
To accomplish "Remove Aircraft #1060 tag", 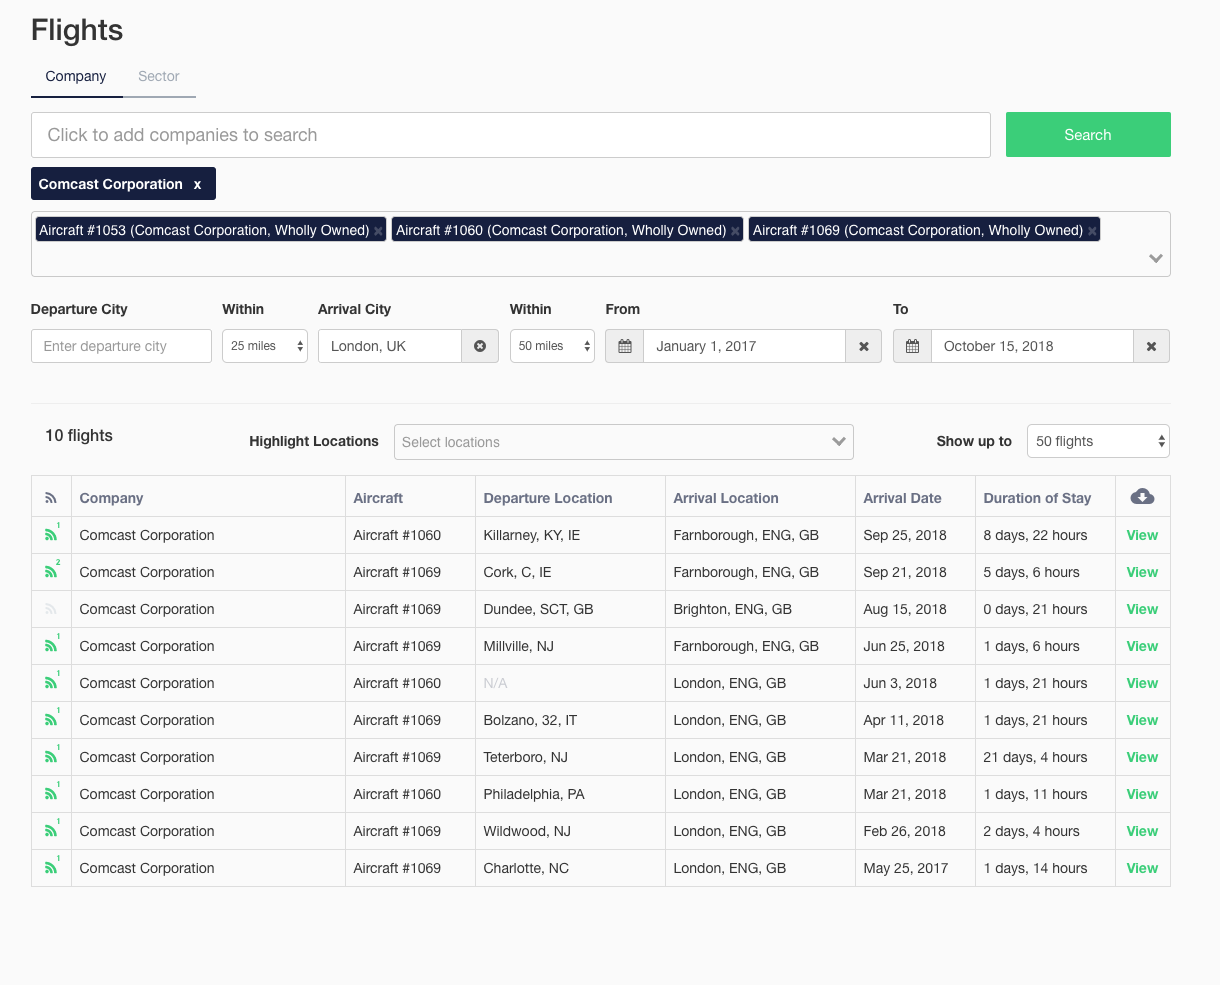I will point(735,231).
